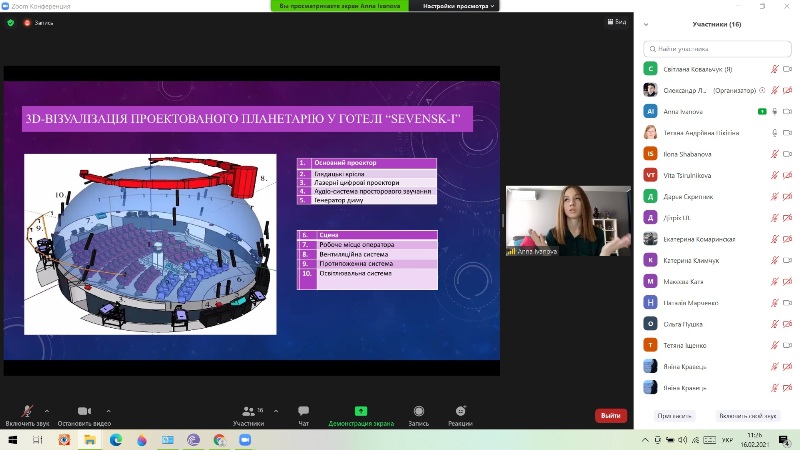Expand video options arrow beside Остановить видео
Image resolution: width=800 pixels, height=450 pixels.
pos(108,411)
